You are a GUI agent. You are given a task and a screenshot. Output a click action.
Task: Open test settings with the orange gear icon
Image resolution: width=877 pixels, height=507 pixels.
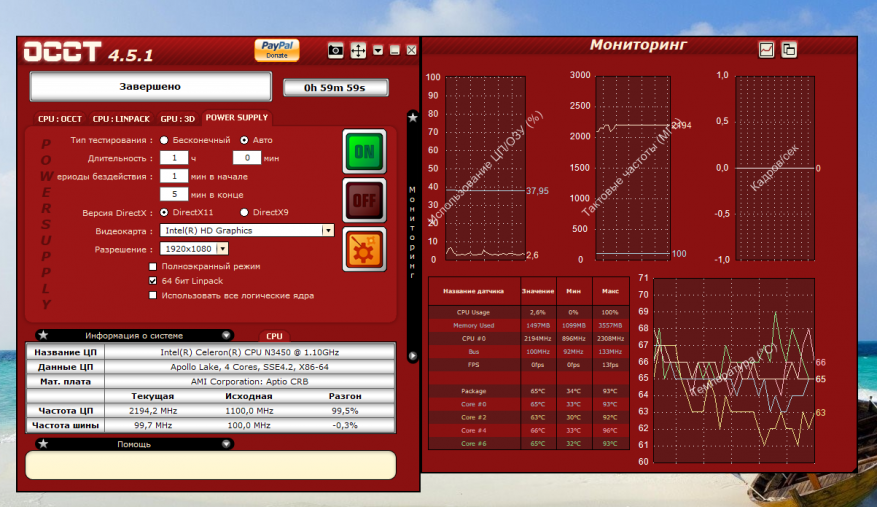click(x=364, y=250)
